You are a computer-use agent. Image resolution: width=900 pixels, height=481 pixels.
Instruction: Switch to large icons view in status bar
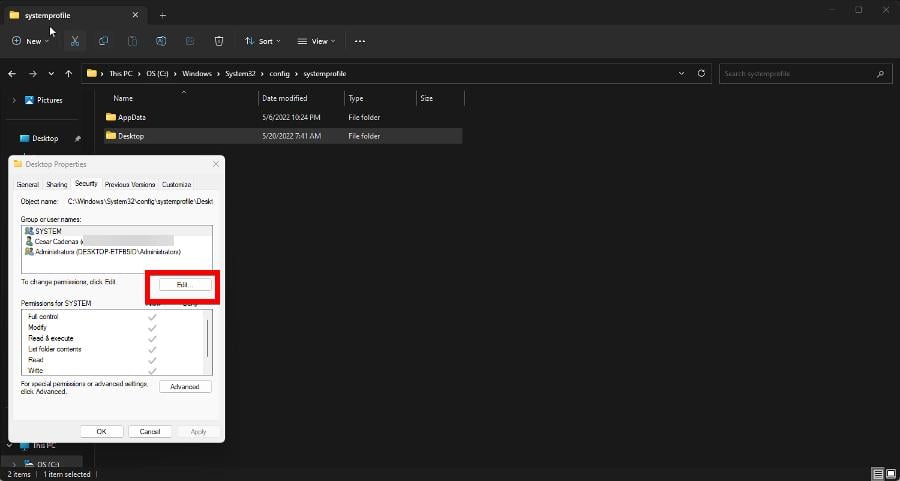coord(890,473)
